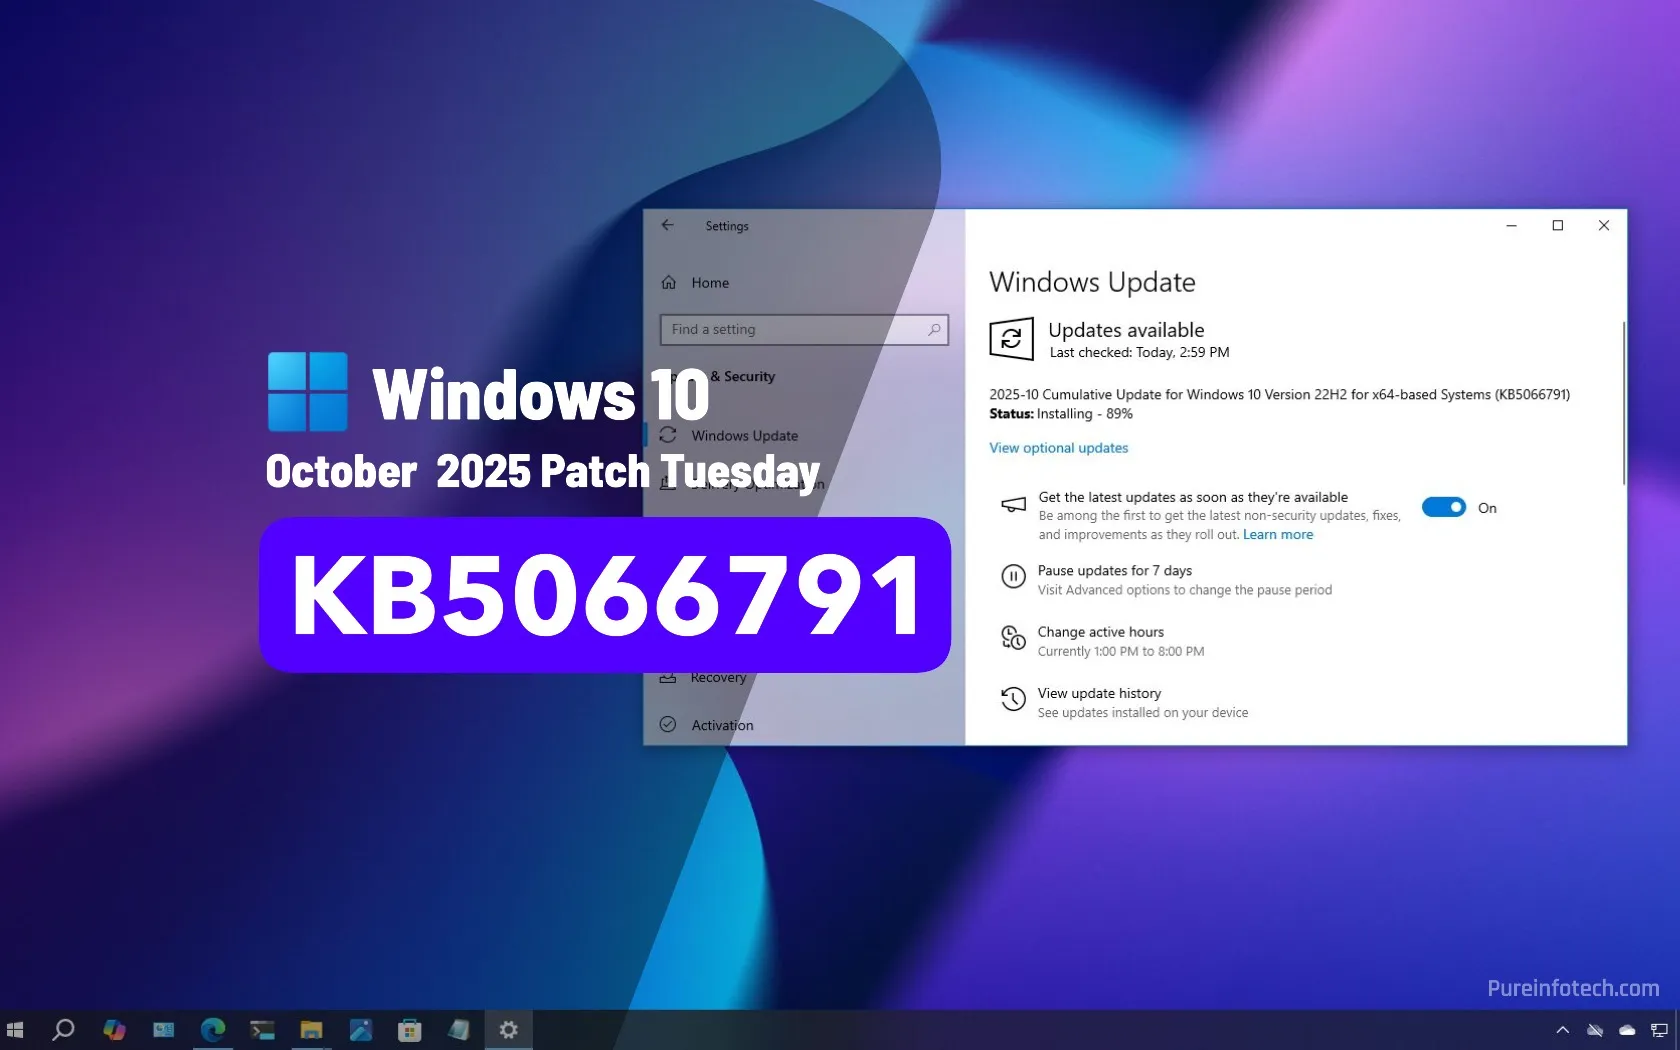
Task: Open the Windows Start menu
Action: click(15, 1029)
